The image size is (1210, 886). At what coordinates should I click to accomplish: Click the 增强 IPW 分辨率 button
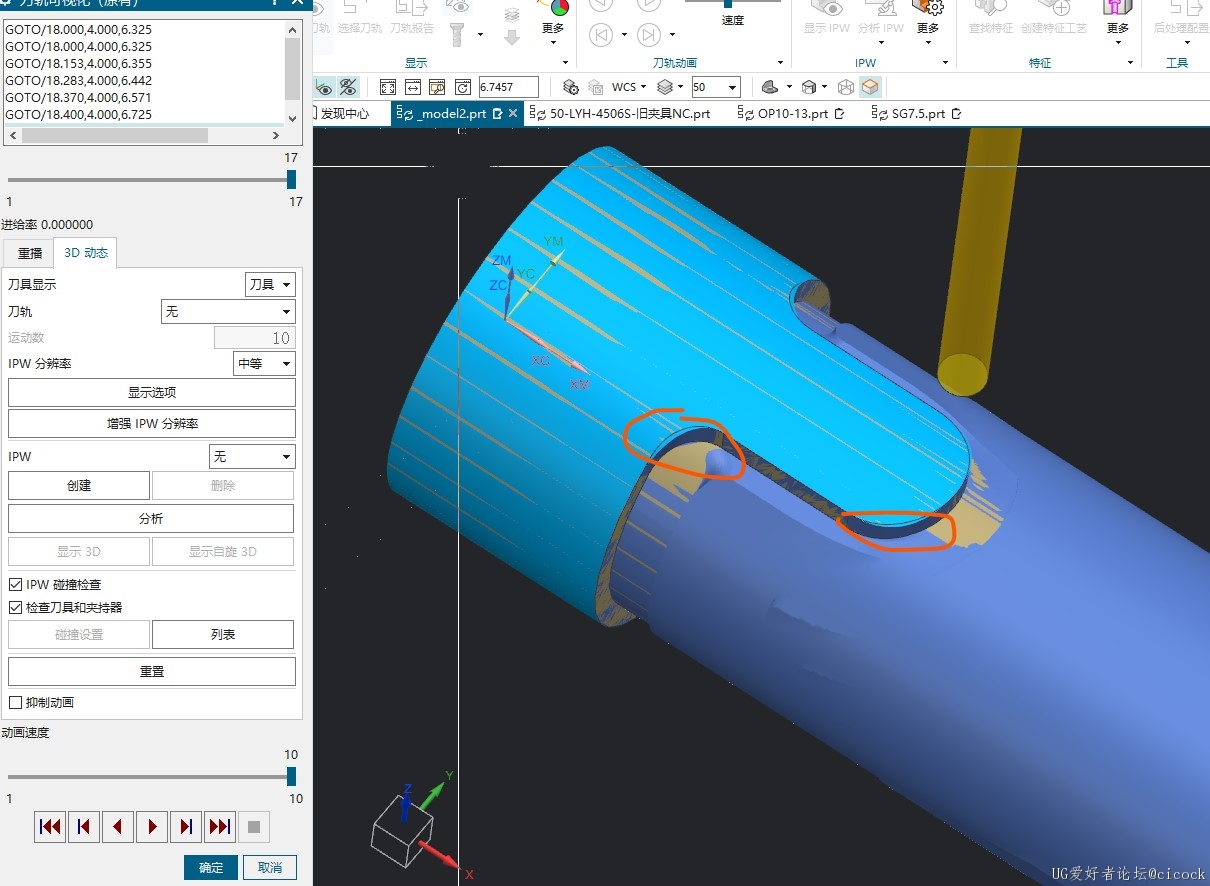click(152, 423)
